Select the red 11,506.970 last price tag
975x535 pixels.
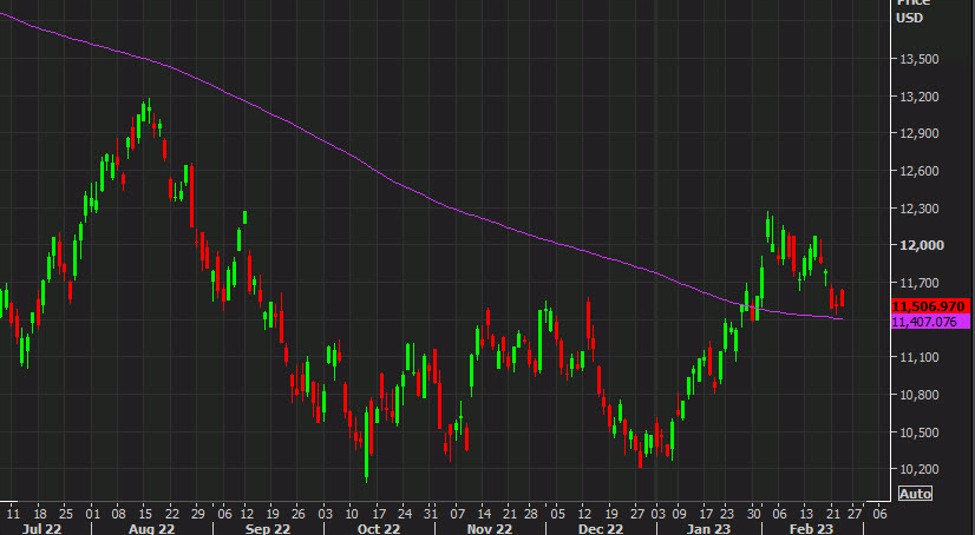pos(930,306)
